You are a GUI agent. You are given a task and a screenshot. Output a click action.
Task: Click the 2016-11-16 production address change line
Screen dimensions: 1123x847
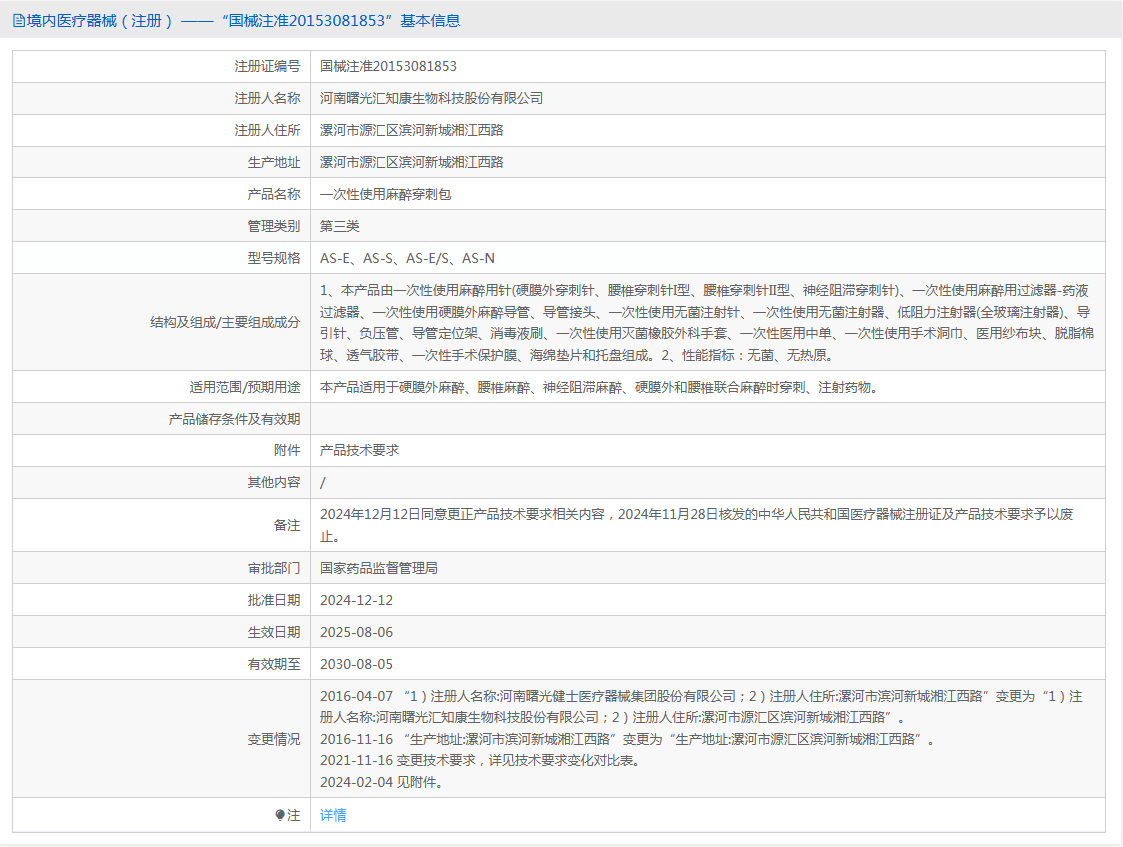627,739
